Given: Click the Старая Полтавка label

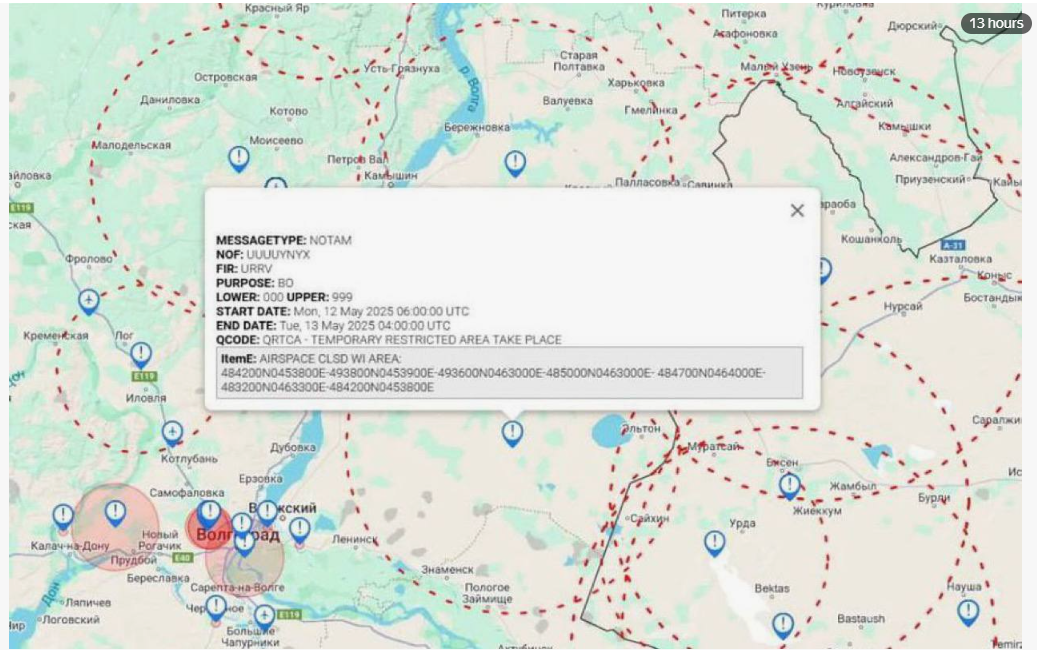Looking at the screenshot, I should (579, 61).
